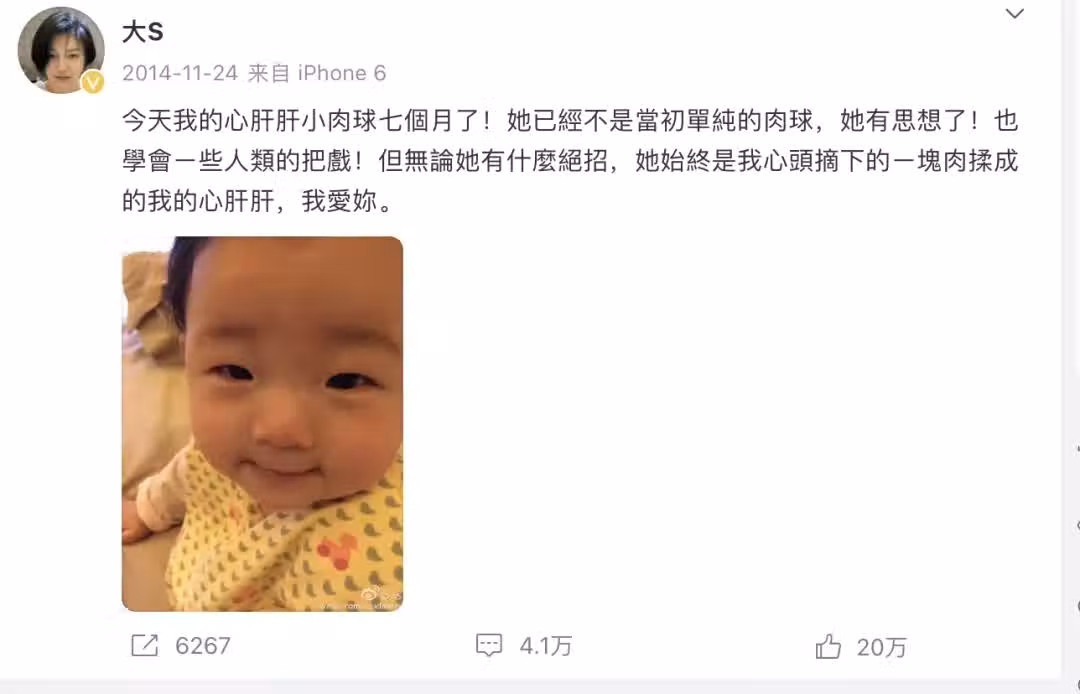Viewport: 1080px width, 694px height.
Task: Open comments via speech bubble icon
Action: point(489,646)
